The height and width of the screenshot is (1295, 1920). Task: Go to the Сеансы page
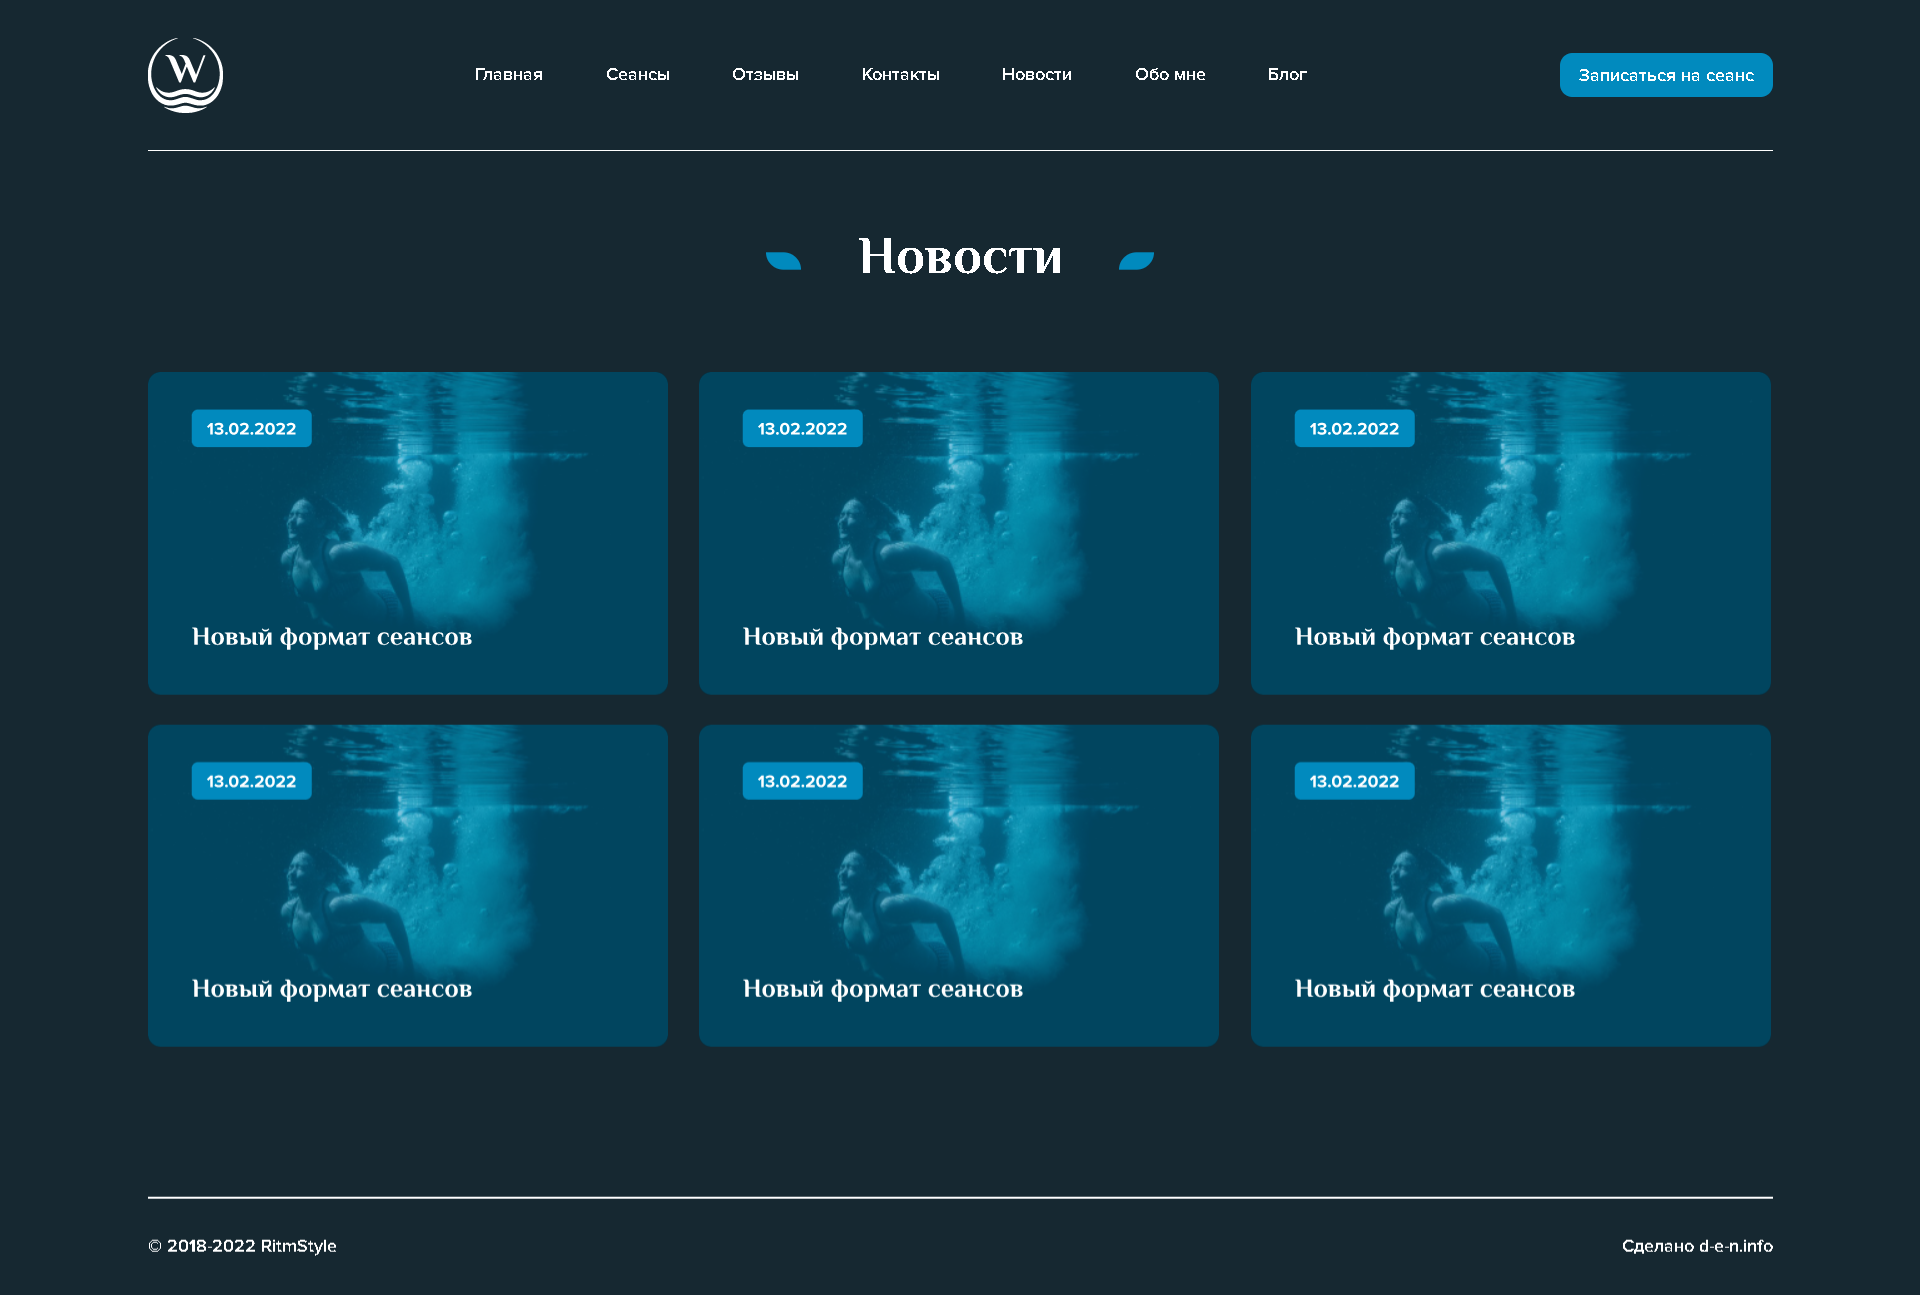[x=637, y=75]
